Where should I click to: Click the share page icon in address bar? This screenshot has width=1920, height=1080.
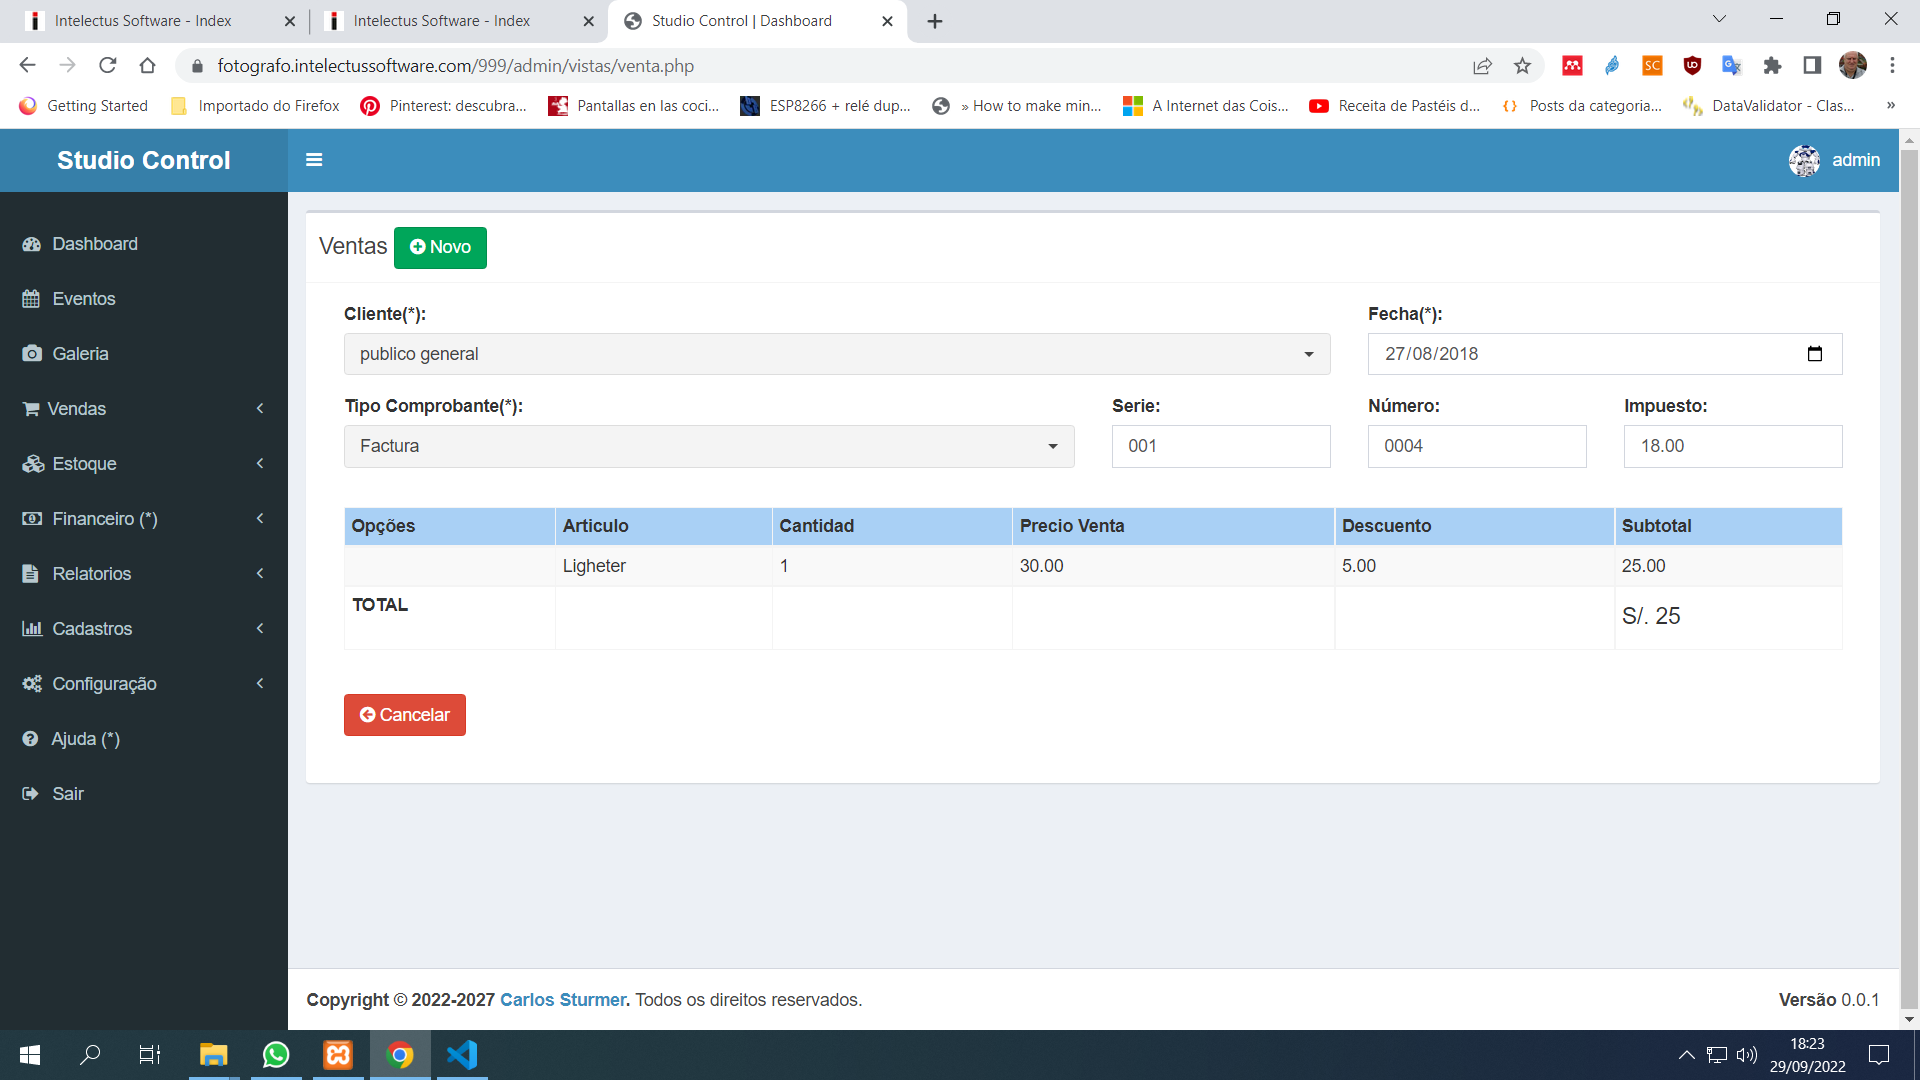coord(1482,66)
